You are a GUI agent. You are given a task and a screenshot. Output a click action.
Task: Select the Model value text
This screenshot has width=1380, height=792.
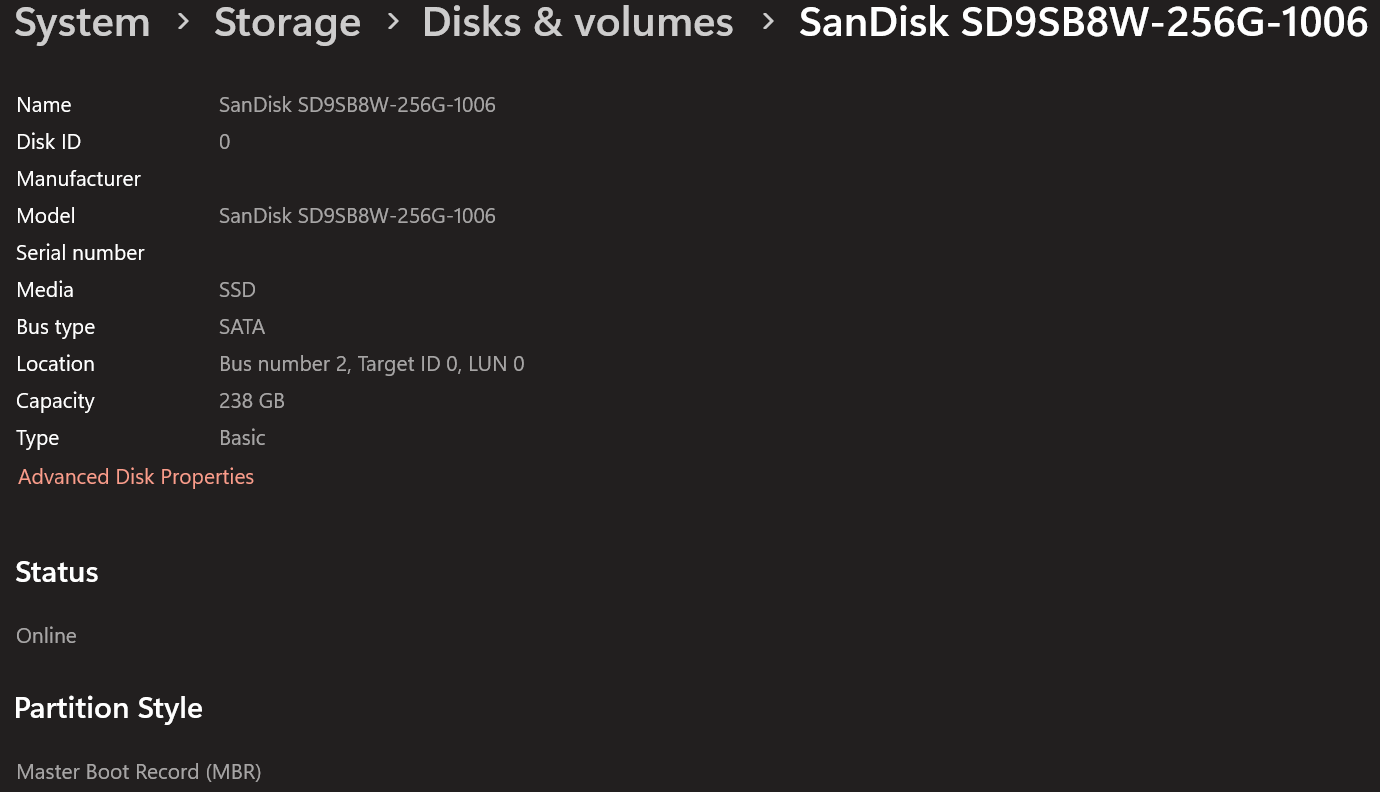(x=357, y=216)
